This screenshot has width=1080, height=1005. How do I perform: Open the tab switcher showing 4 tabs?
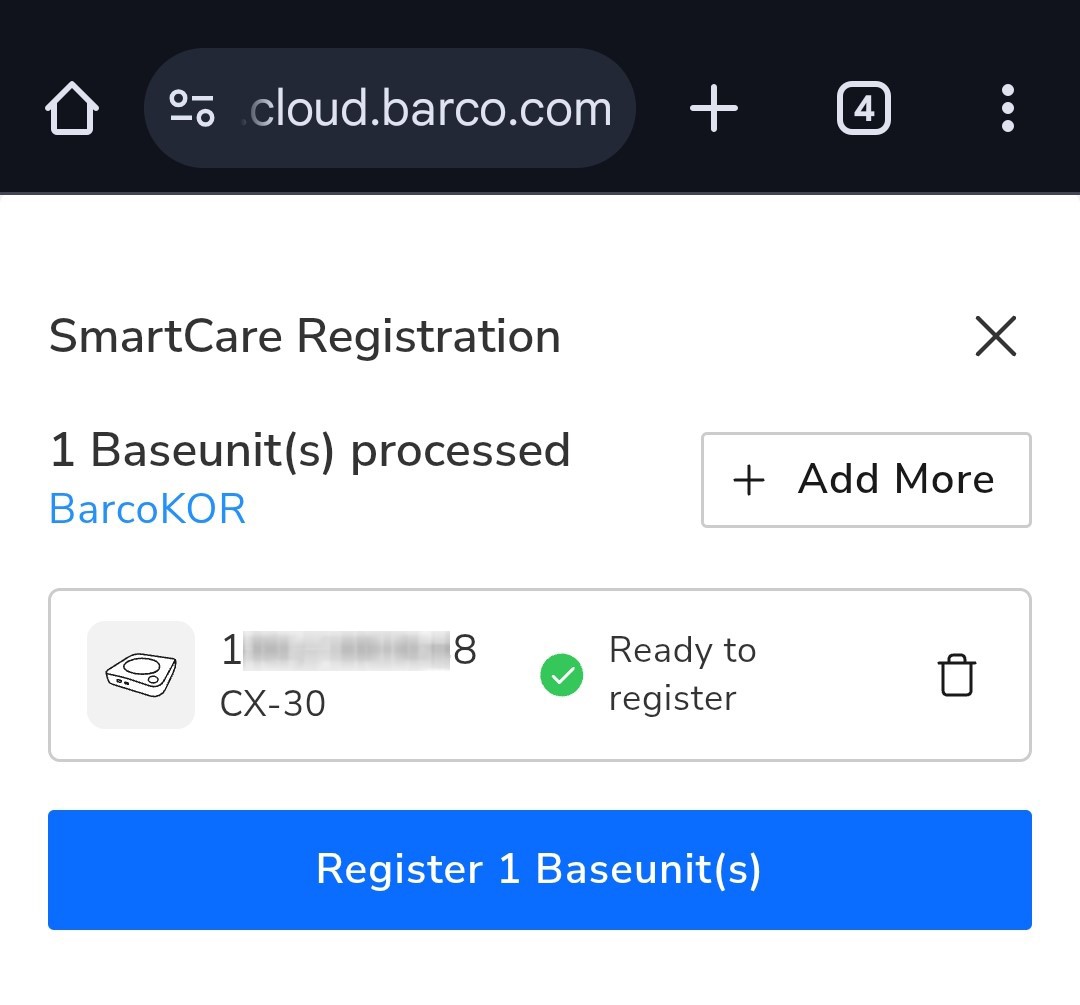pos(864,108)
